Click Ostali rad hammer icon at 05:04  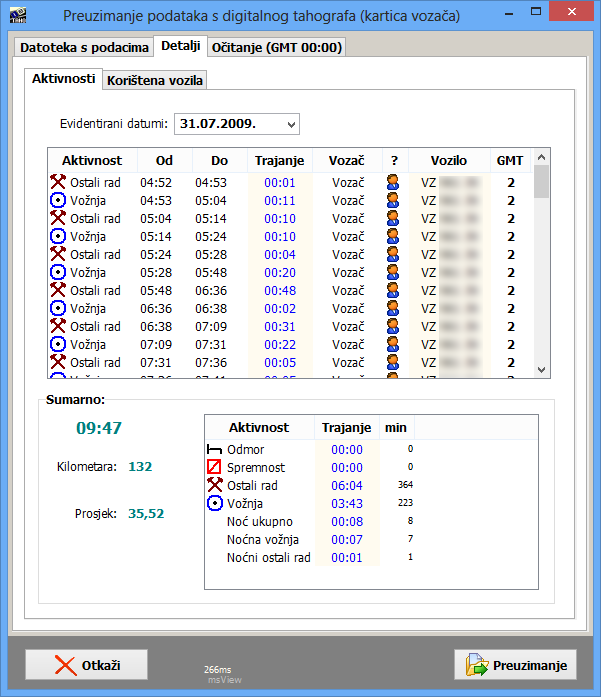pos(58,218)
